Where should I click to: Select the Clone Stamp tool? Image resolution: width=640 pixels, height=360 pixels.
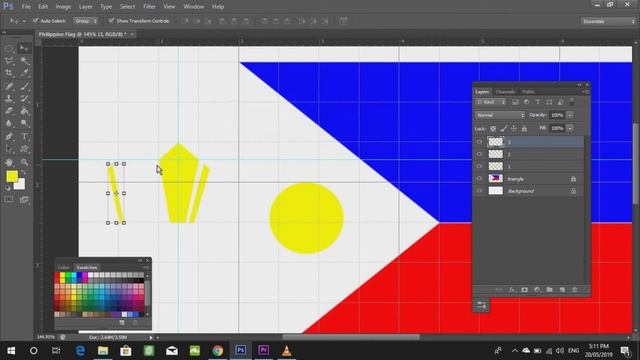(x=9, y=98)
